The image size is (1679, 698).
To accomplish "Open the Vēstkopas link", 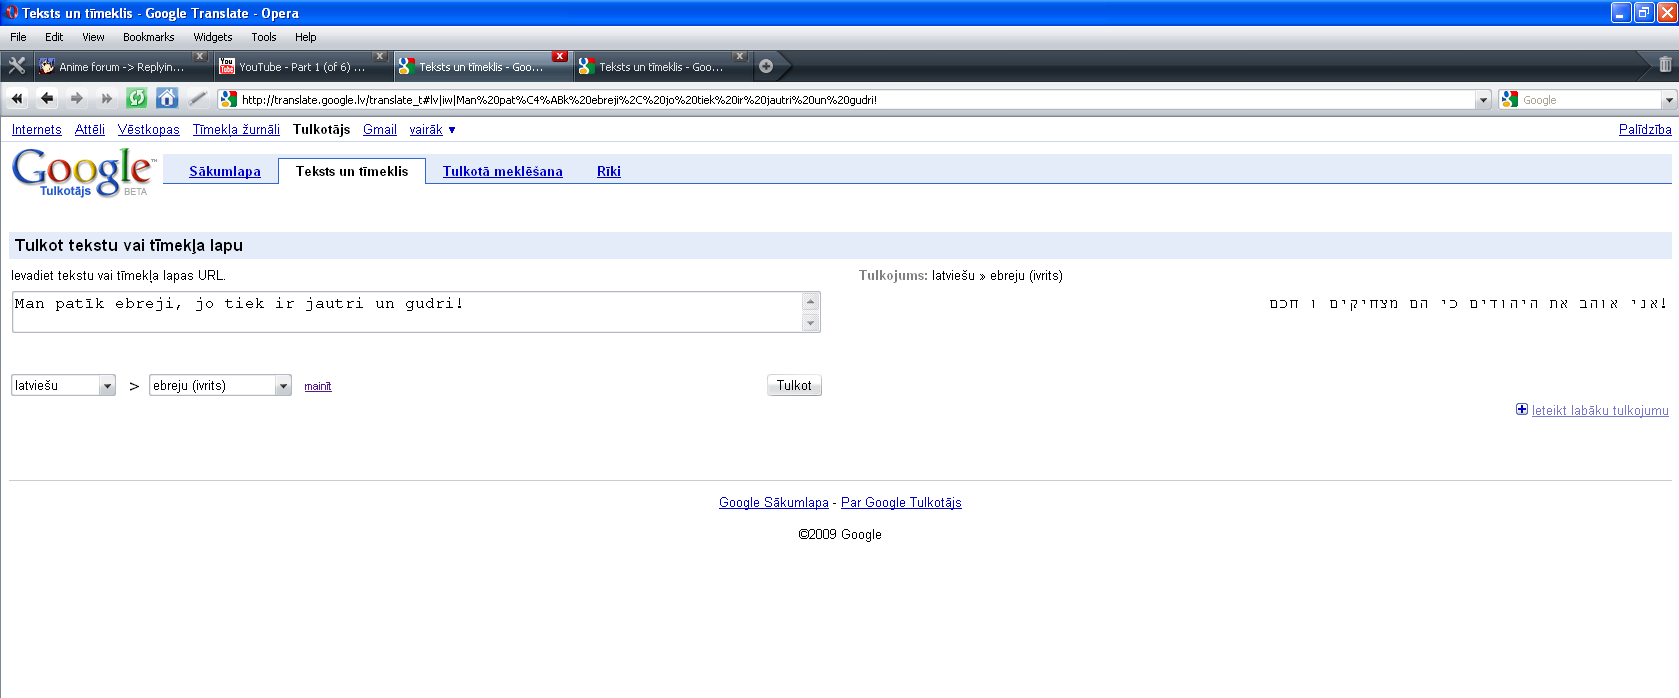I will tap(149, 130).
